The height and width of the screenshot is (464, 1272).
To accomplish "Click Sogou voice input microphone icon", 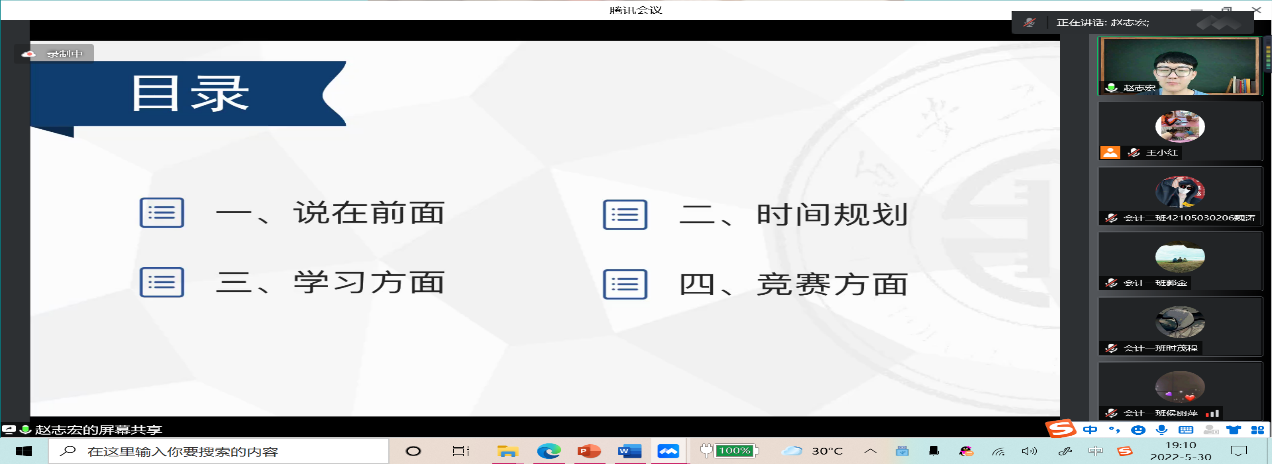I will click(1162, 429).
